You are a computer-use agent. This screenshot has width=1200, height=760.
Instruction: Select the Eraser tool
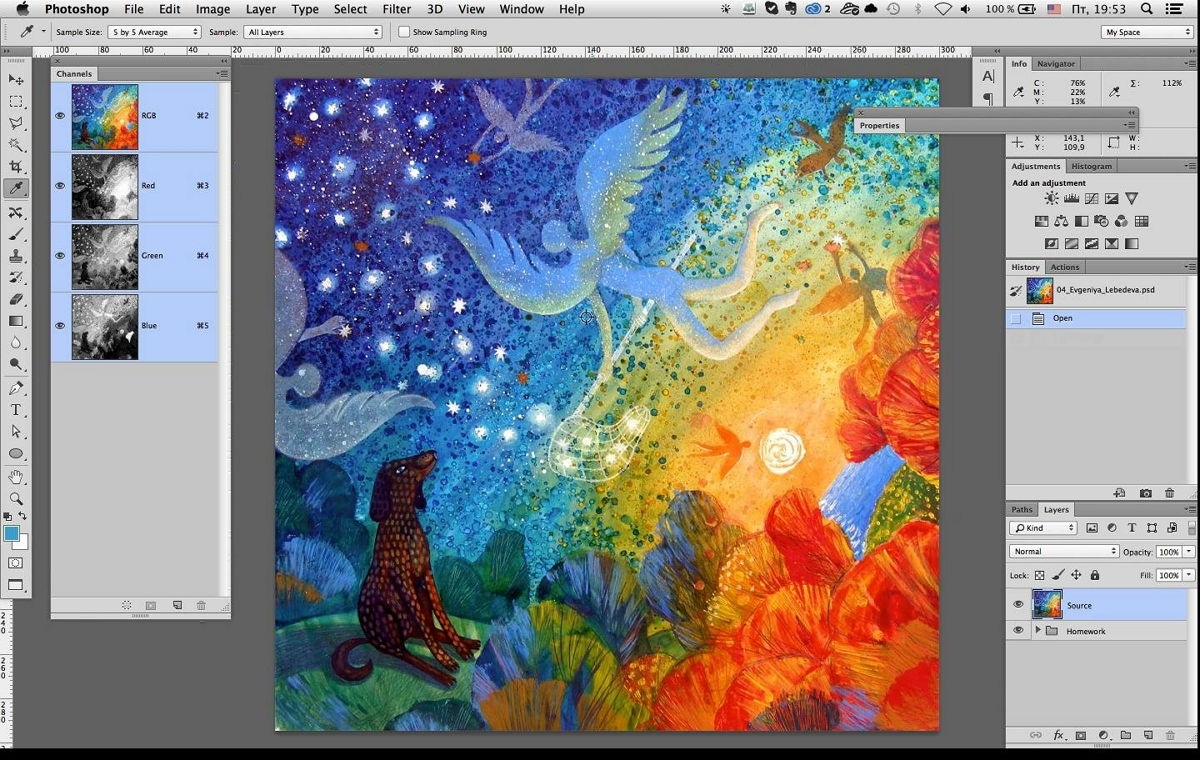pyautogui.click(x=16, y=299)
